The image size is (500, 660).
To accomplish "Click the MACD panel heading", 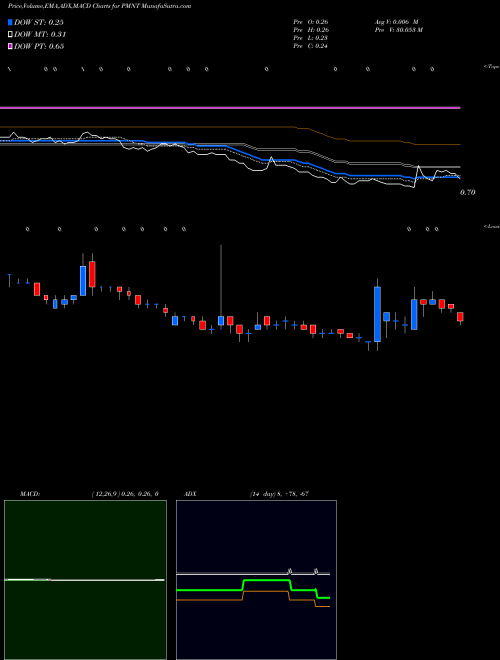I will click(x=30, y=494).
